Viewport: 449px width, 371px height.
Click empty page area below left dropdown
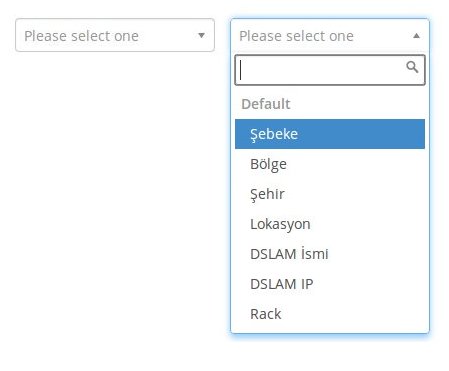tap(113, 200)
